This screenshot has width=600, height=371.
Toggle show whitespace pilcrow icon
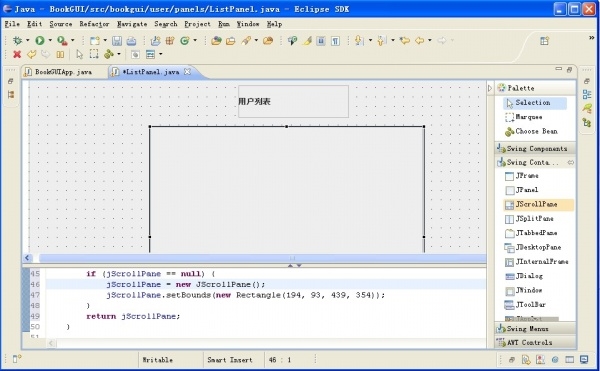point(335,41)
